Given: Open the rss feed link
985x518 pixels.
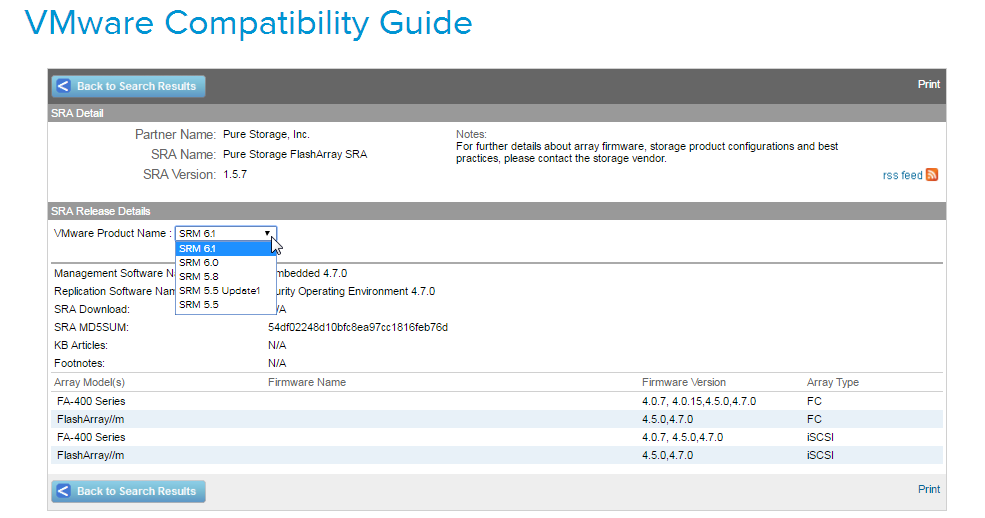Looking at the screenshot, I should point(902,175).
